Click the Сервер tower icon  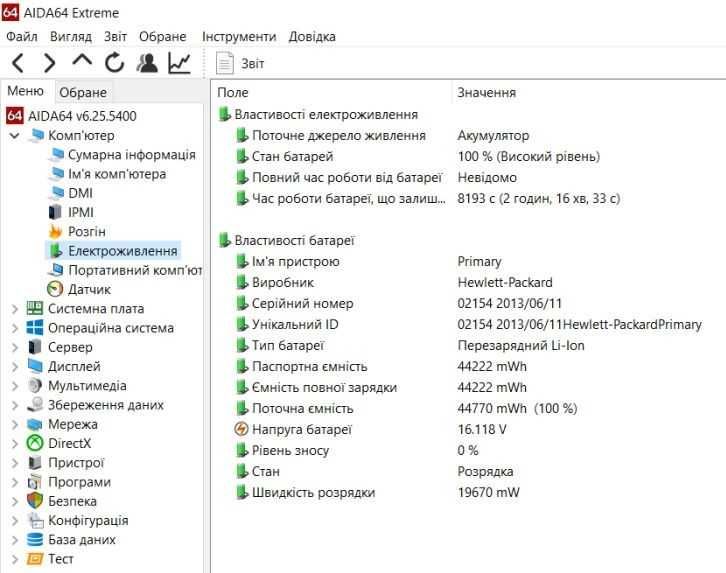pyautogui.click(x=35, y=347)
